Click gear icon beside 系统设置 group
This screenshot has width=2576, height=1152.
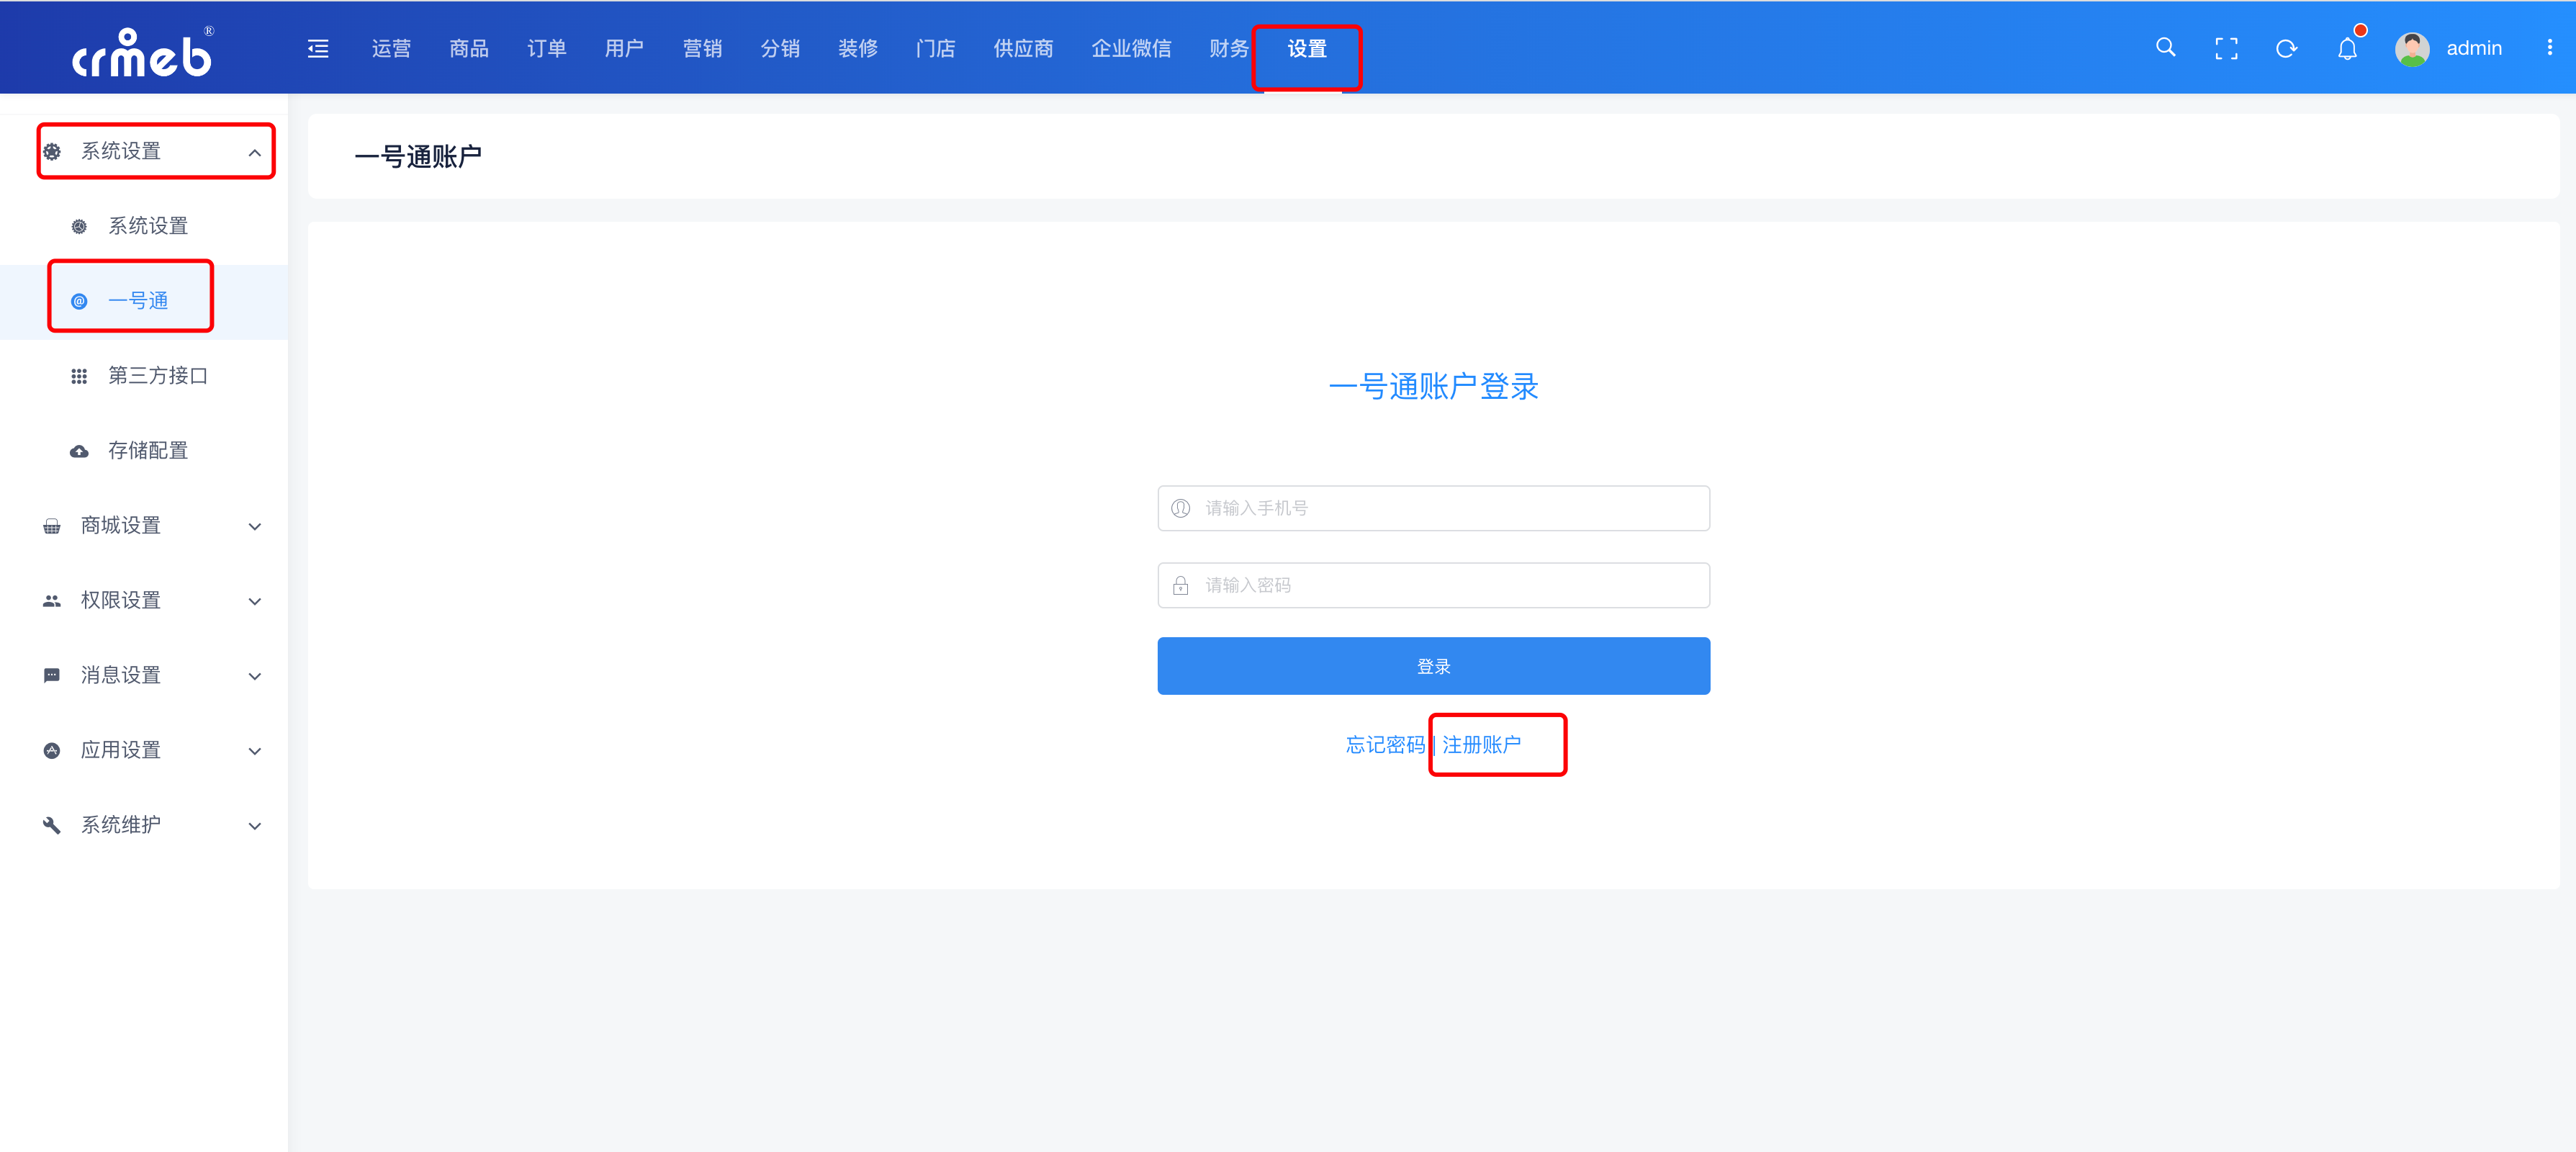(x=52, y=152)
